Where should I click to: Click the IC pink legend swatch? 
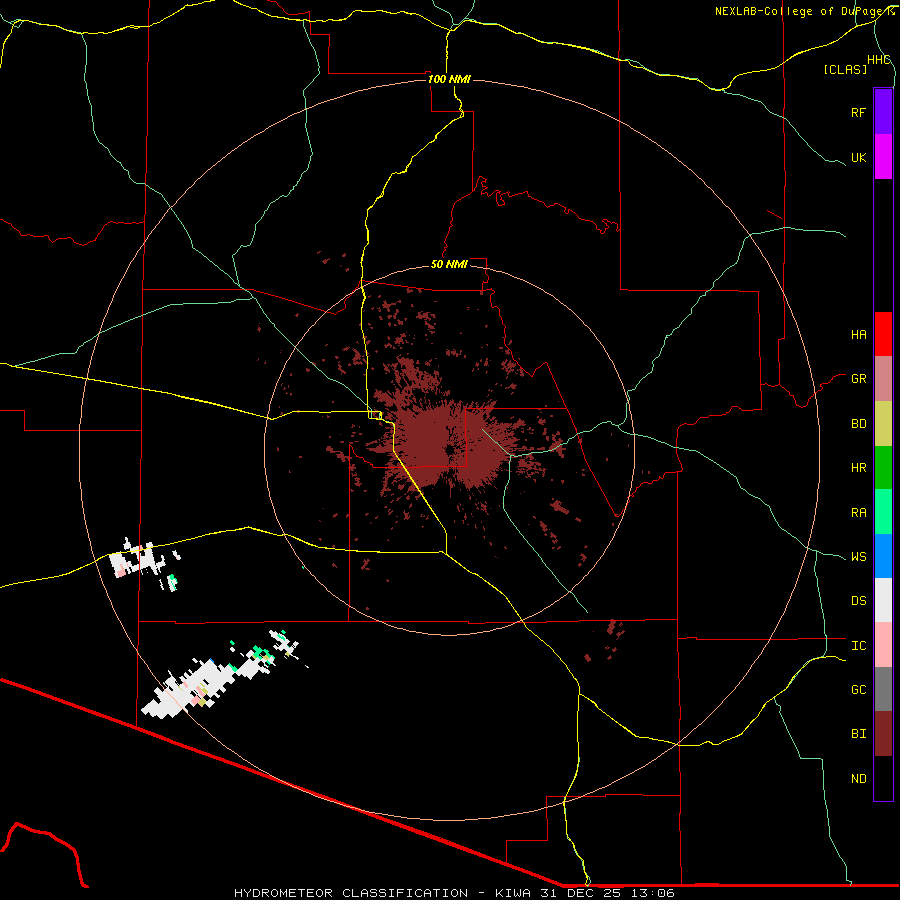coord(883,645)
